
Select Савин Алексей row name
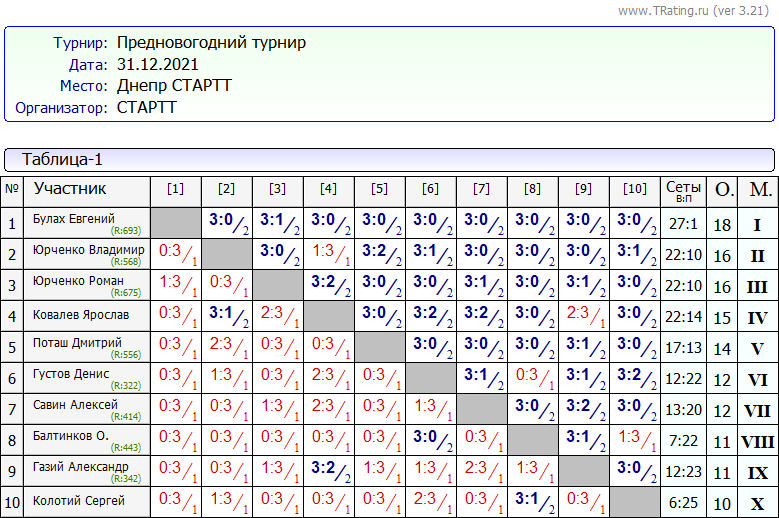(75, 404)
